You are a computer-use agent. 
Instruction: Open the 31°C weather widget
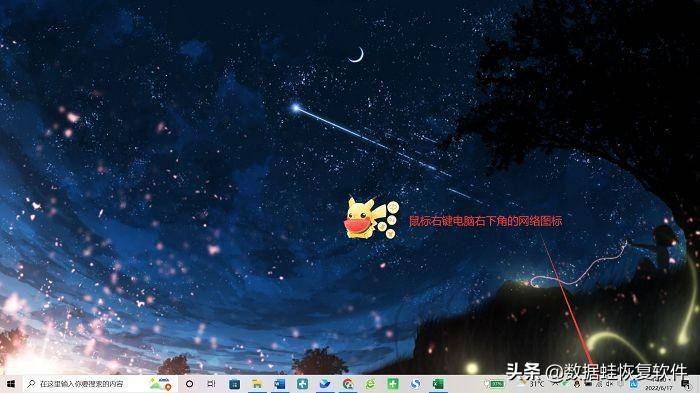click(x=531, y=384)
